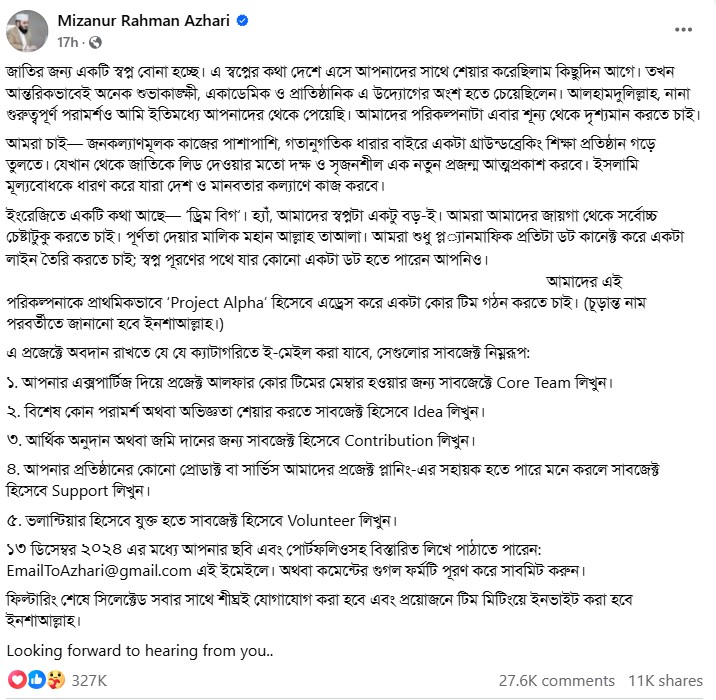Click the public globe privacy icon
The image size is (716, 700).
95,43
